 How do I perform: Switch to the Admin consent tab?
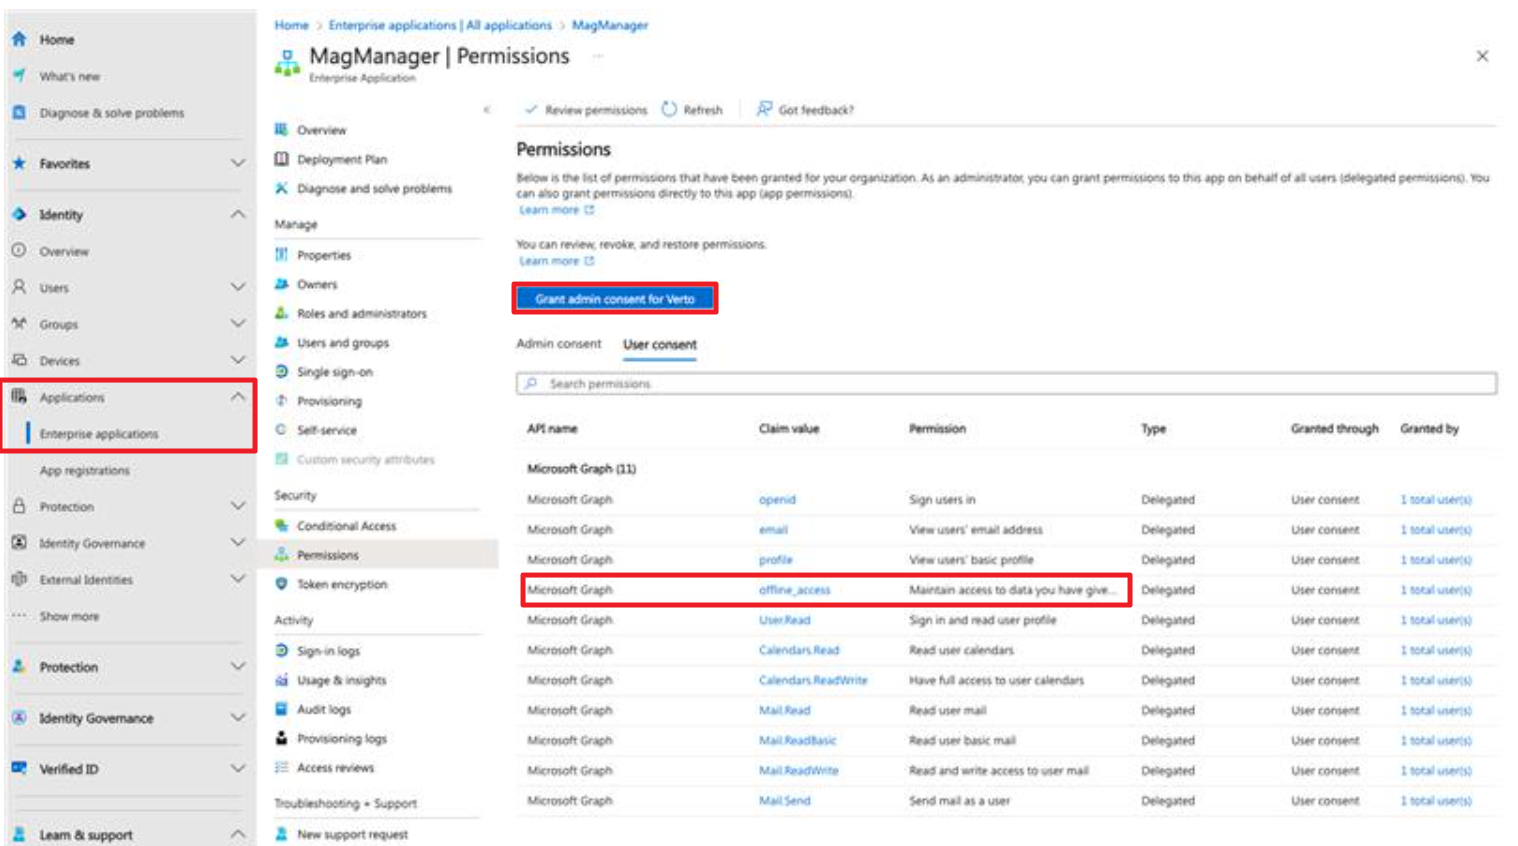point(559,344)
